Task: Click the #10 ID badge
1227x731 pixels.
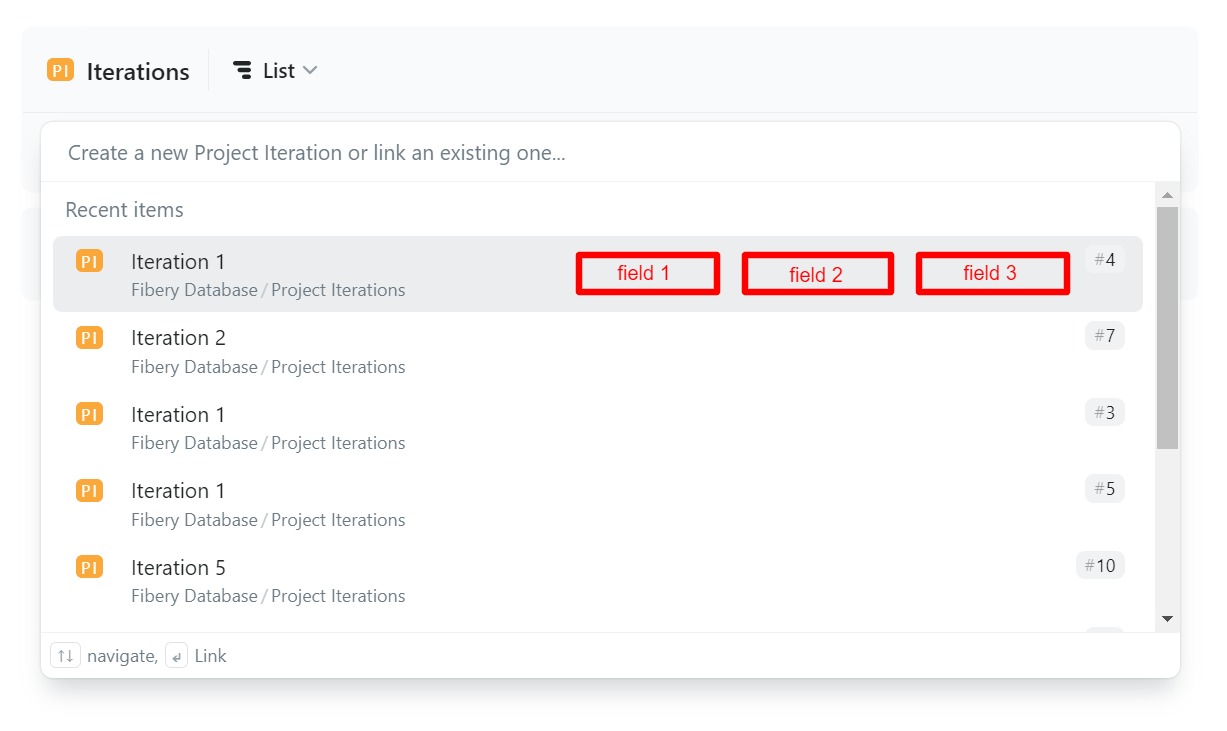Action: 1100,566
